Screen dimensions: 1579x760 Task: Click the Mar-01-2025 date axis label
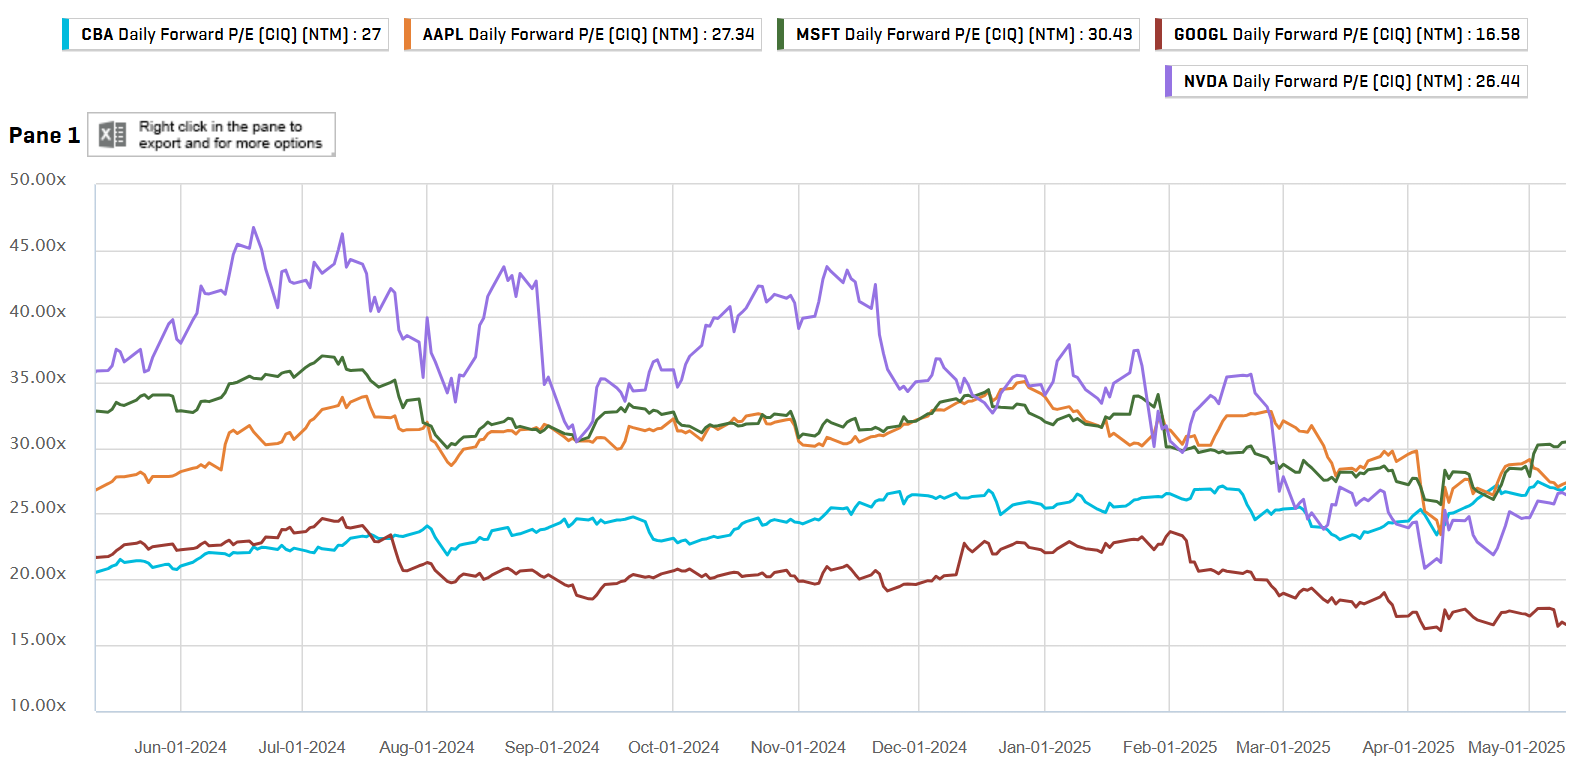1283,747
